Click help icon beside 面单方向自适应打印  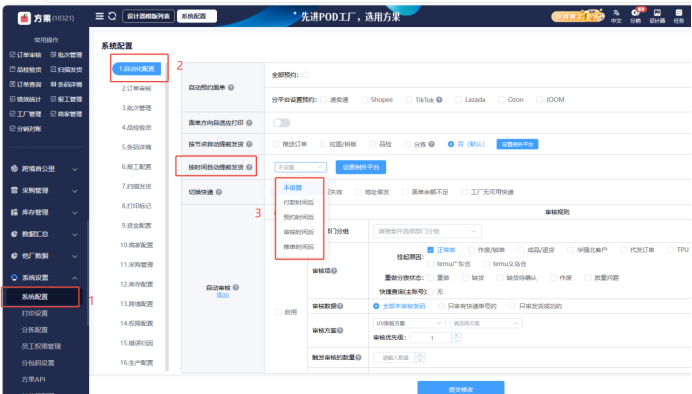tap(249, 123)
